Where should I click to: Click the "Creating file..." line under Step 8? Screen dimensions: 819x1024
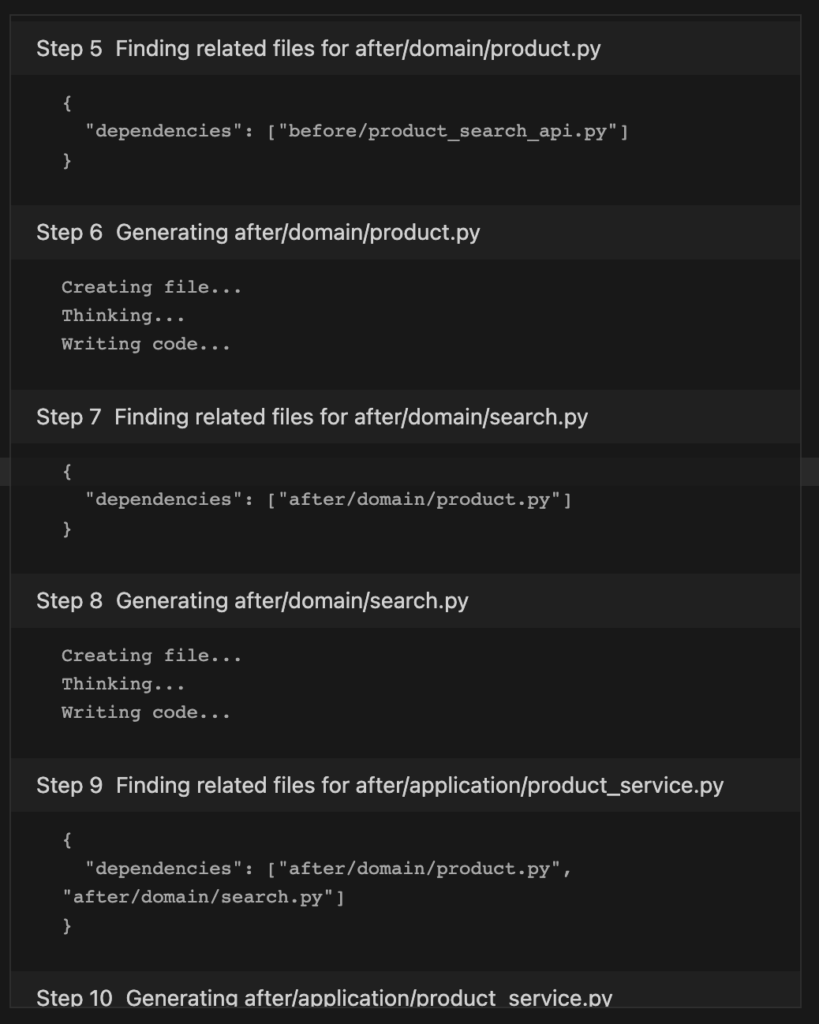pyautogui.click(x=152, y=656)
